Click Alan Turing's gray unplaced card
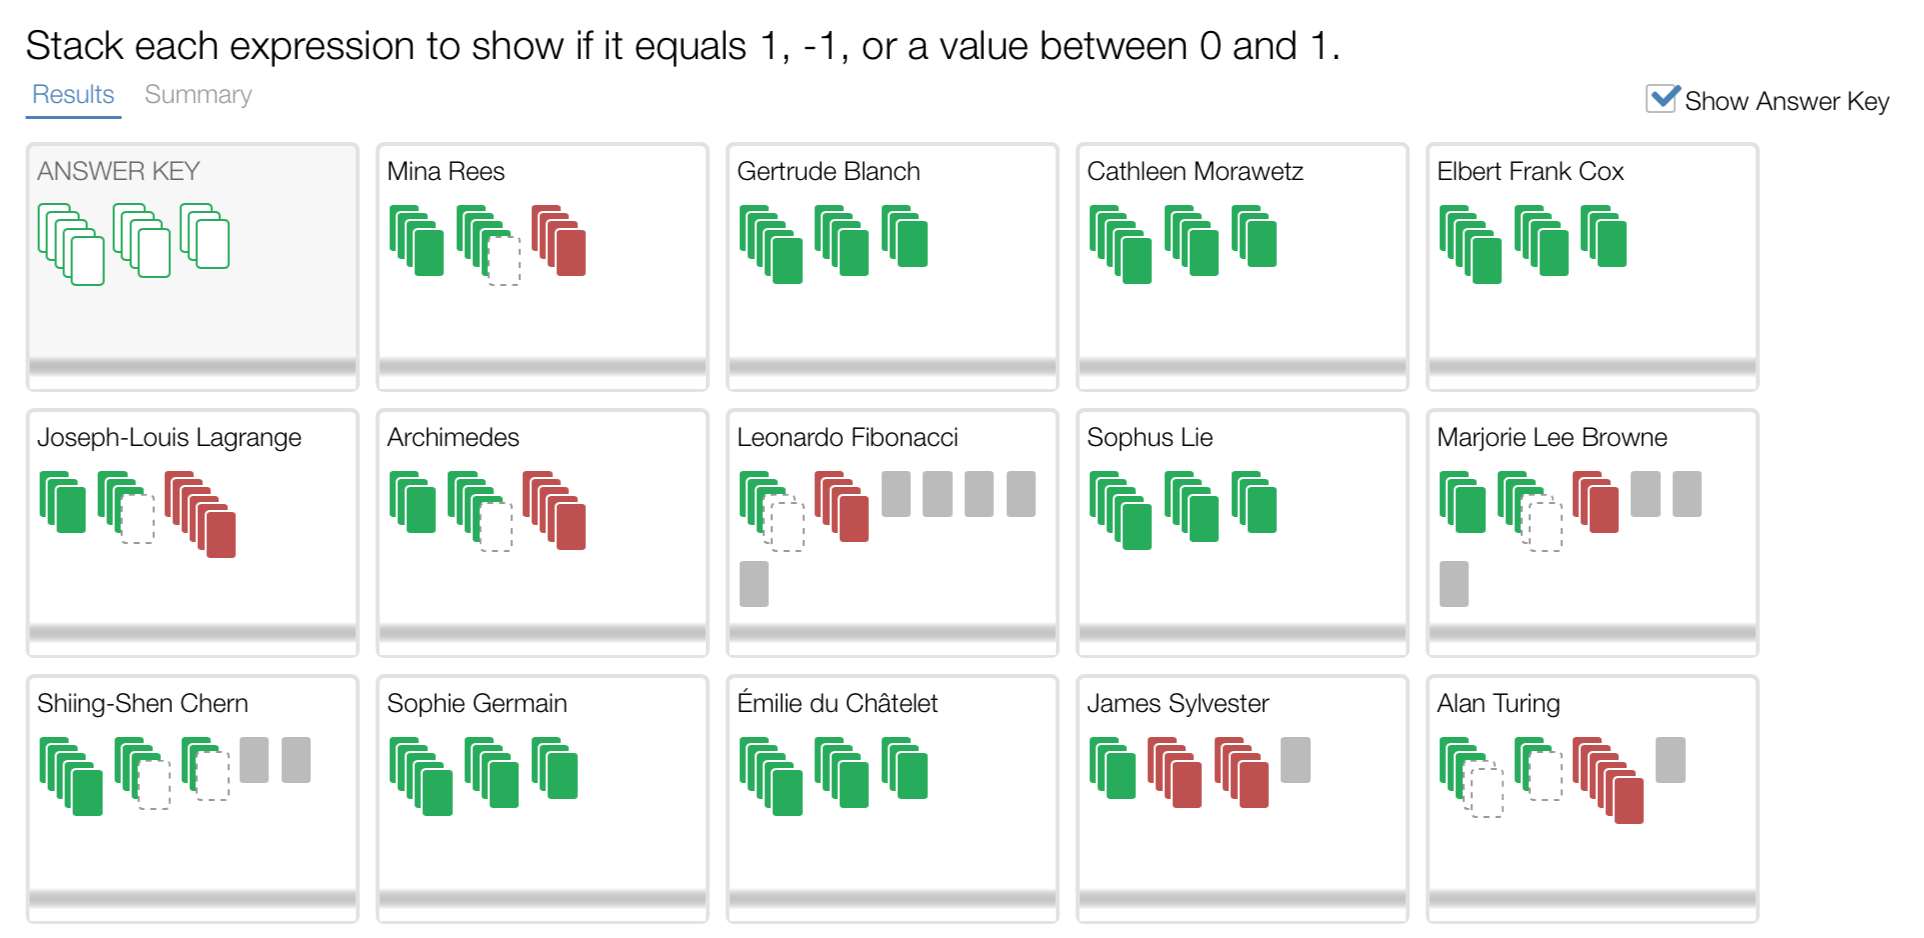Viewport: 1924px width, 938px height. 1670,760
